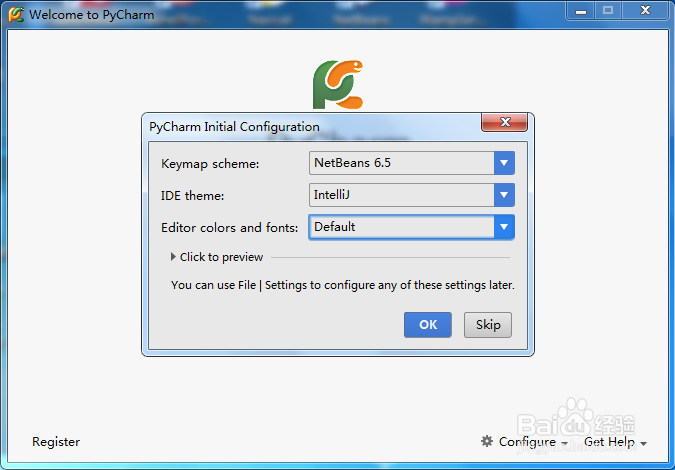Screen dimensions: 675x470
Task: Close the Welcome to PyCharm window
Action: pos(645,11)
